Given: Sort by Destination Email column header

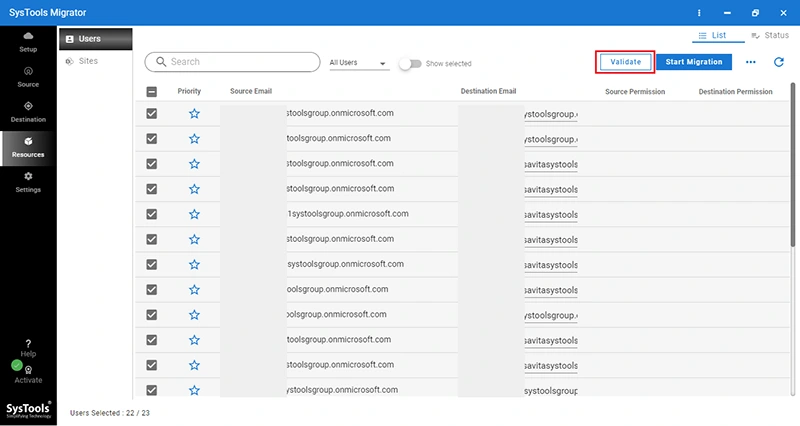Looking at the screenshot, I should 488,91.
